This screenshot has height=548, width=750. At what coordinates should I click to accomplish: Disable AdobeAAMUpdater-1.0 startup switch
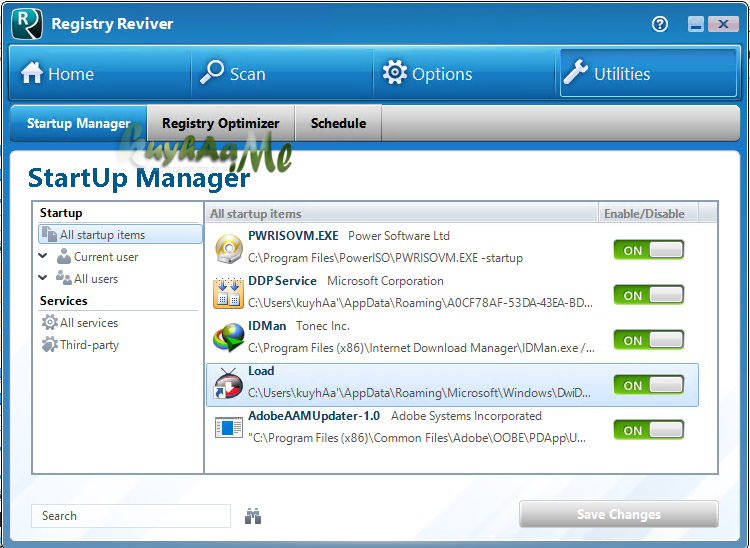point(649,430)
